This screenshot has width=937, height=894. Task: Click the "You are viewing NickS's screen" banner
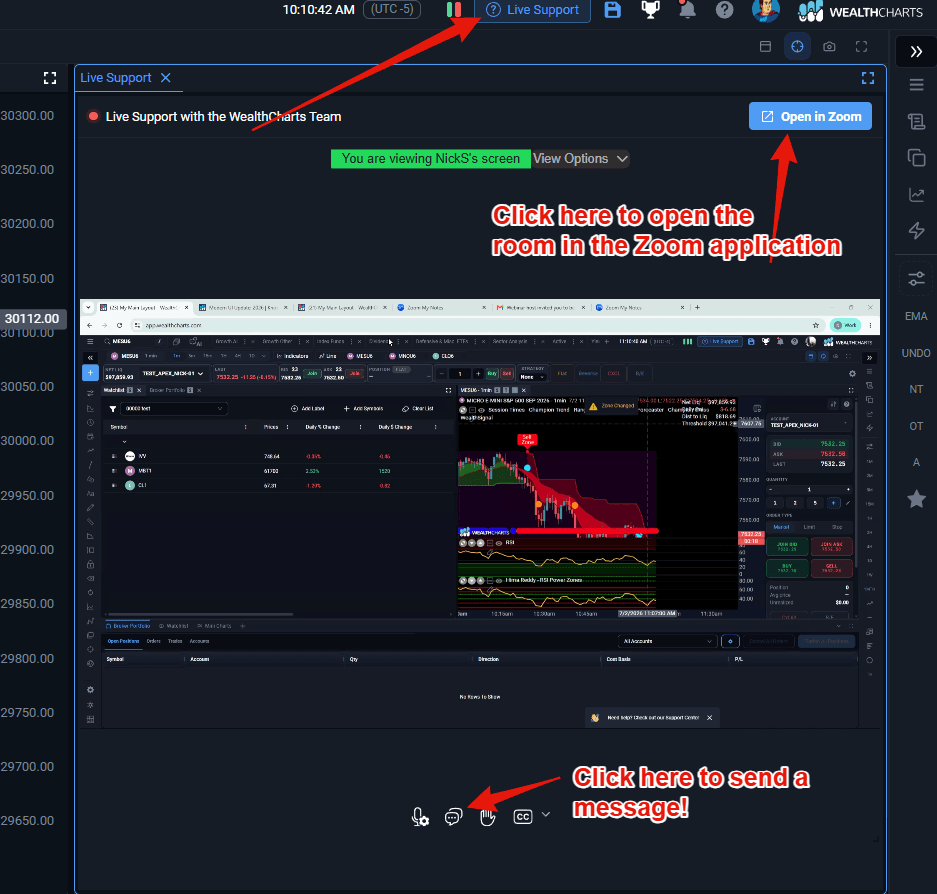coord(430,159)
